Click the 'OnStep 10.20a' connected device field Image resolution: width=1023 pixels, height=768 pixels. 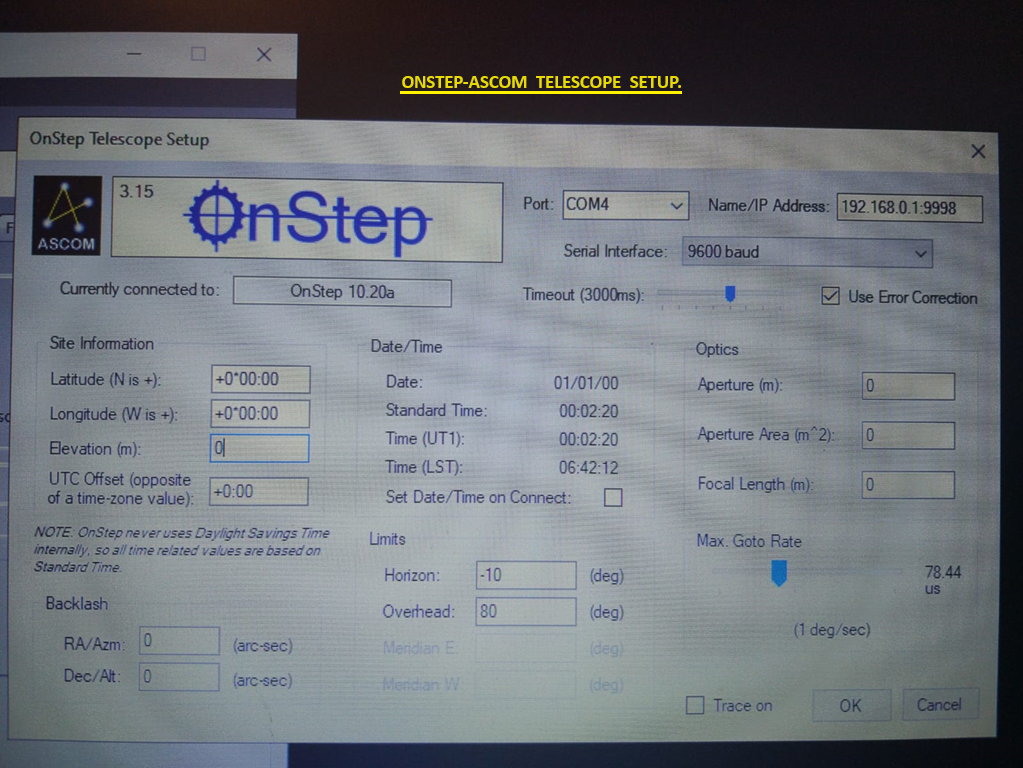point(343,292)
